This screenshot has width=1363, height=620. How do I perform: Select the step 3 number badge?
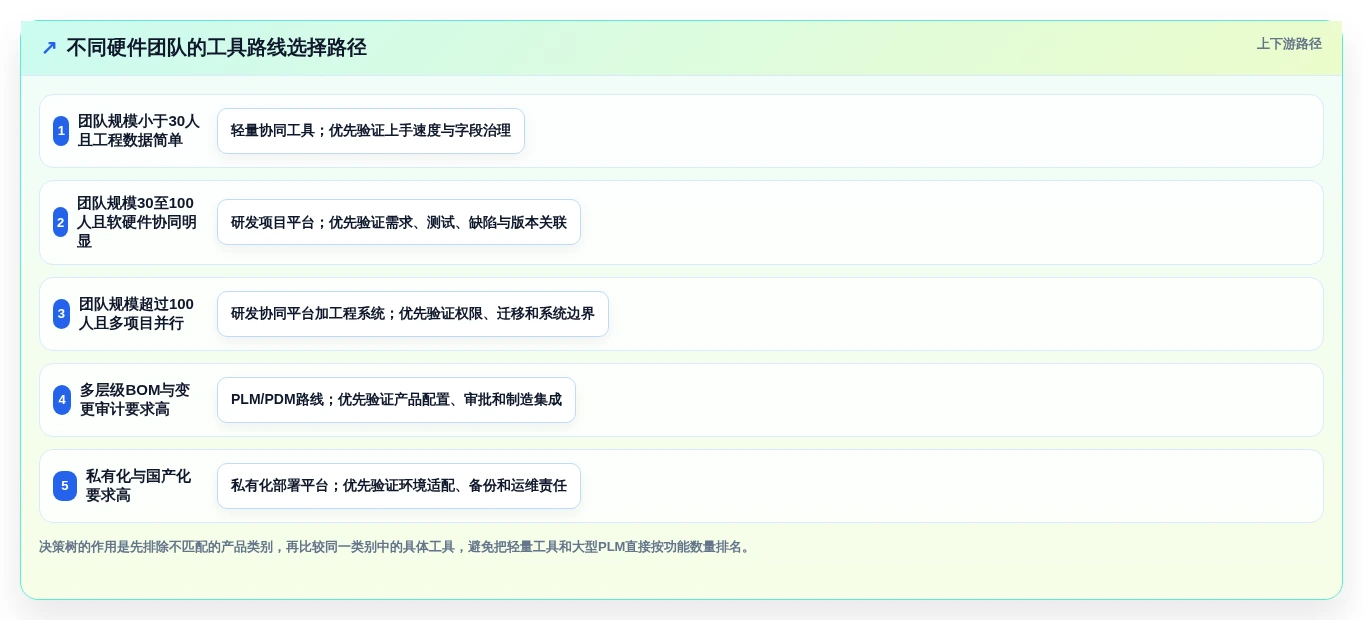[61, 314]
